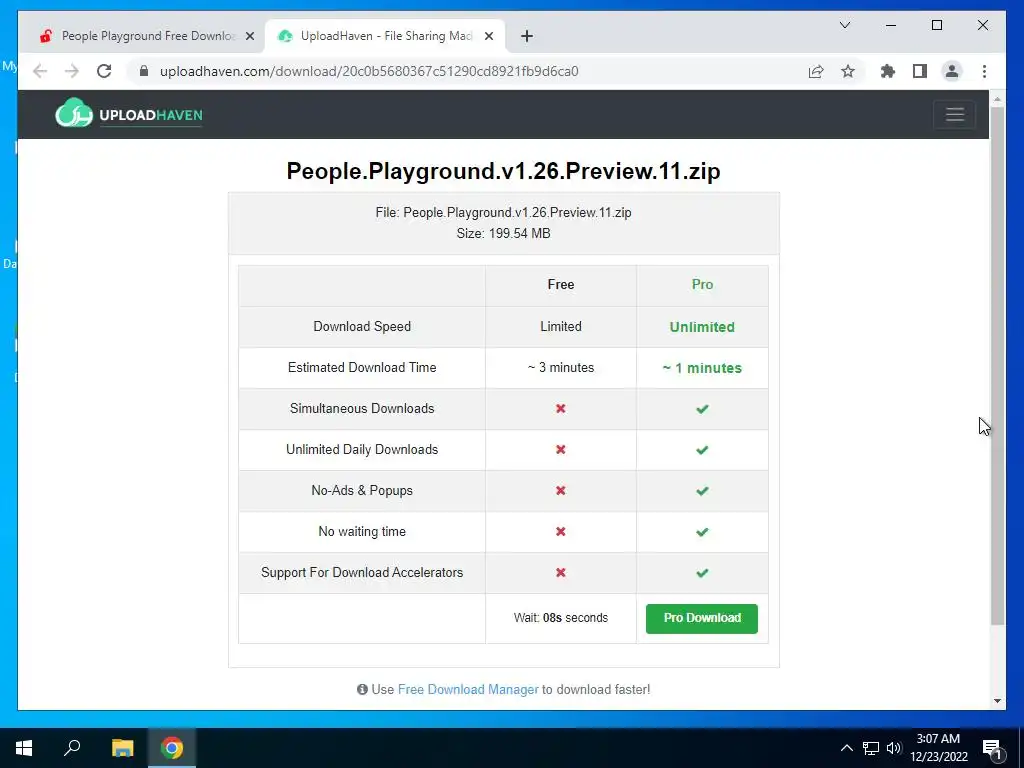Image resolution: width=1024 pixels, height=768 pixels.
Task: Open Chrome's three-dot menu
Action: 984,71
